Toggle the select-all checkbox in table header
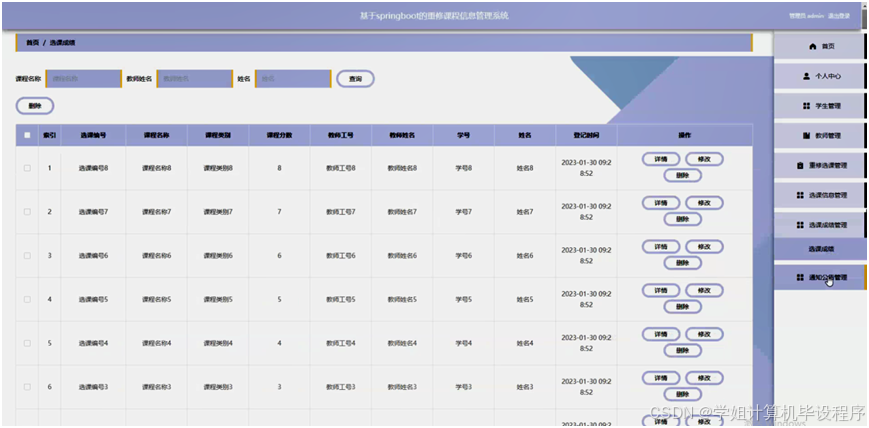The image size is (869, 428). point(27,135)
